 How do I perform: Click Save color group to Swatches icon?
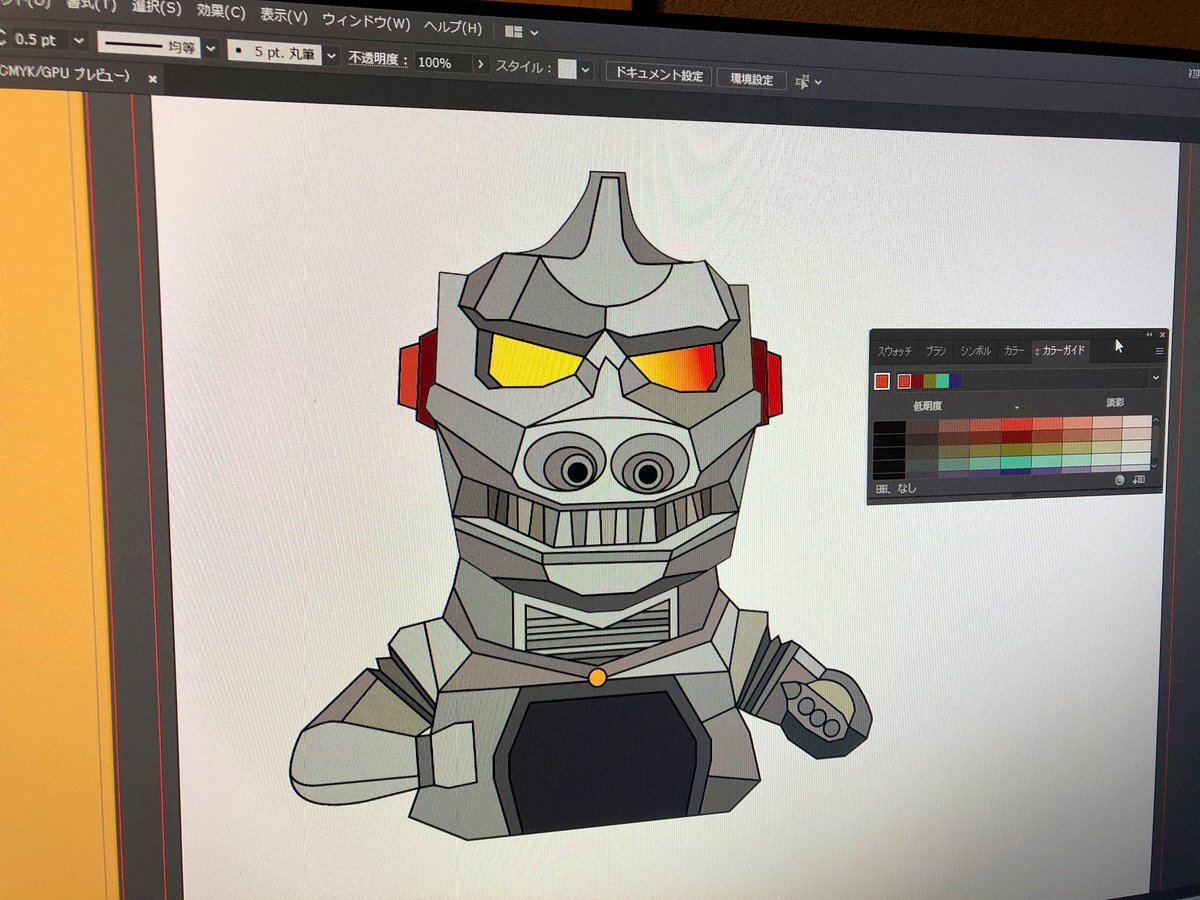point(1138,481)
